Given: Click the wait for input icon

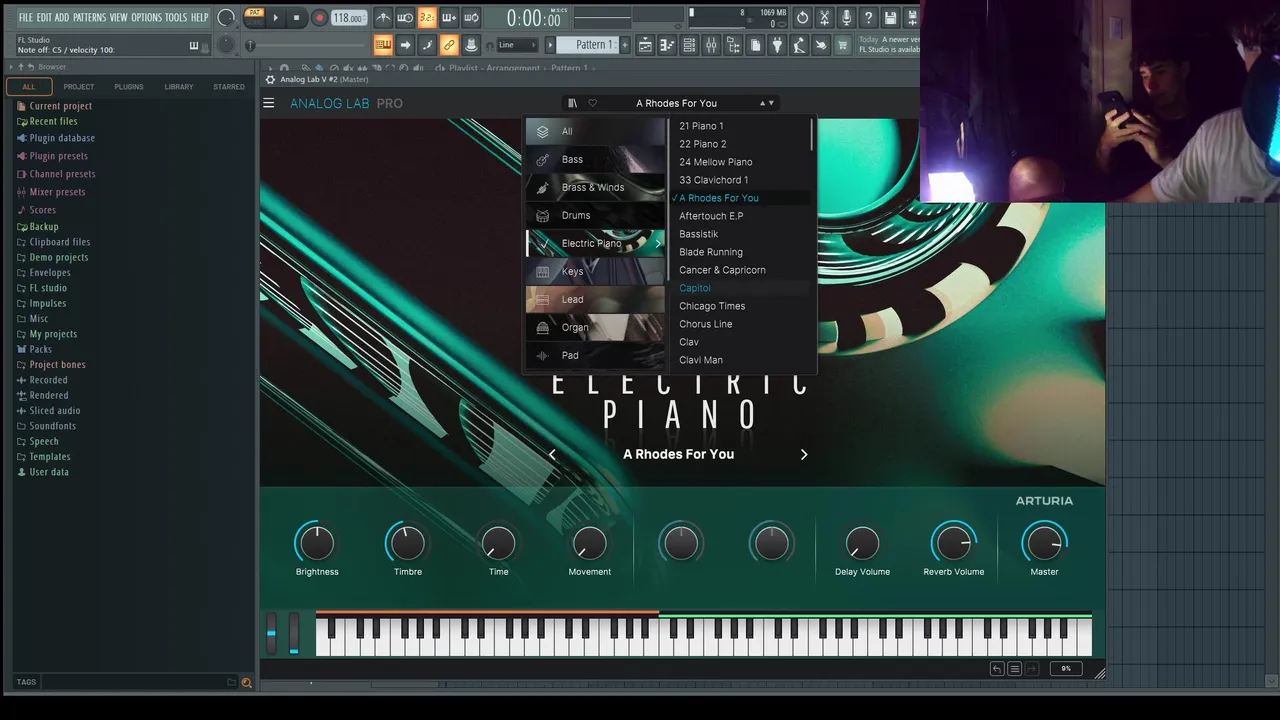Looking at the screenshot, I should pos(405,17).
